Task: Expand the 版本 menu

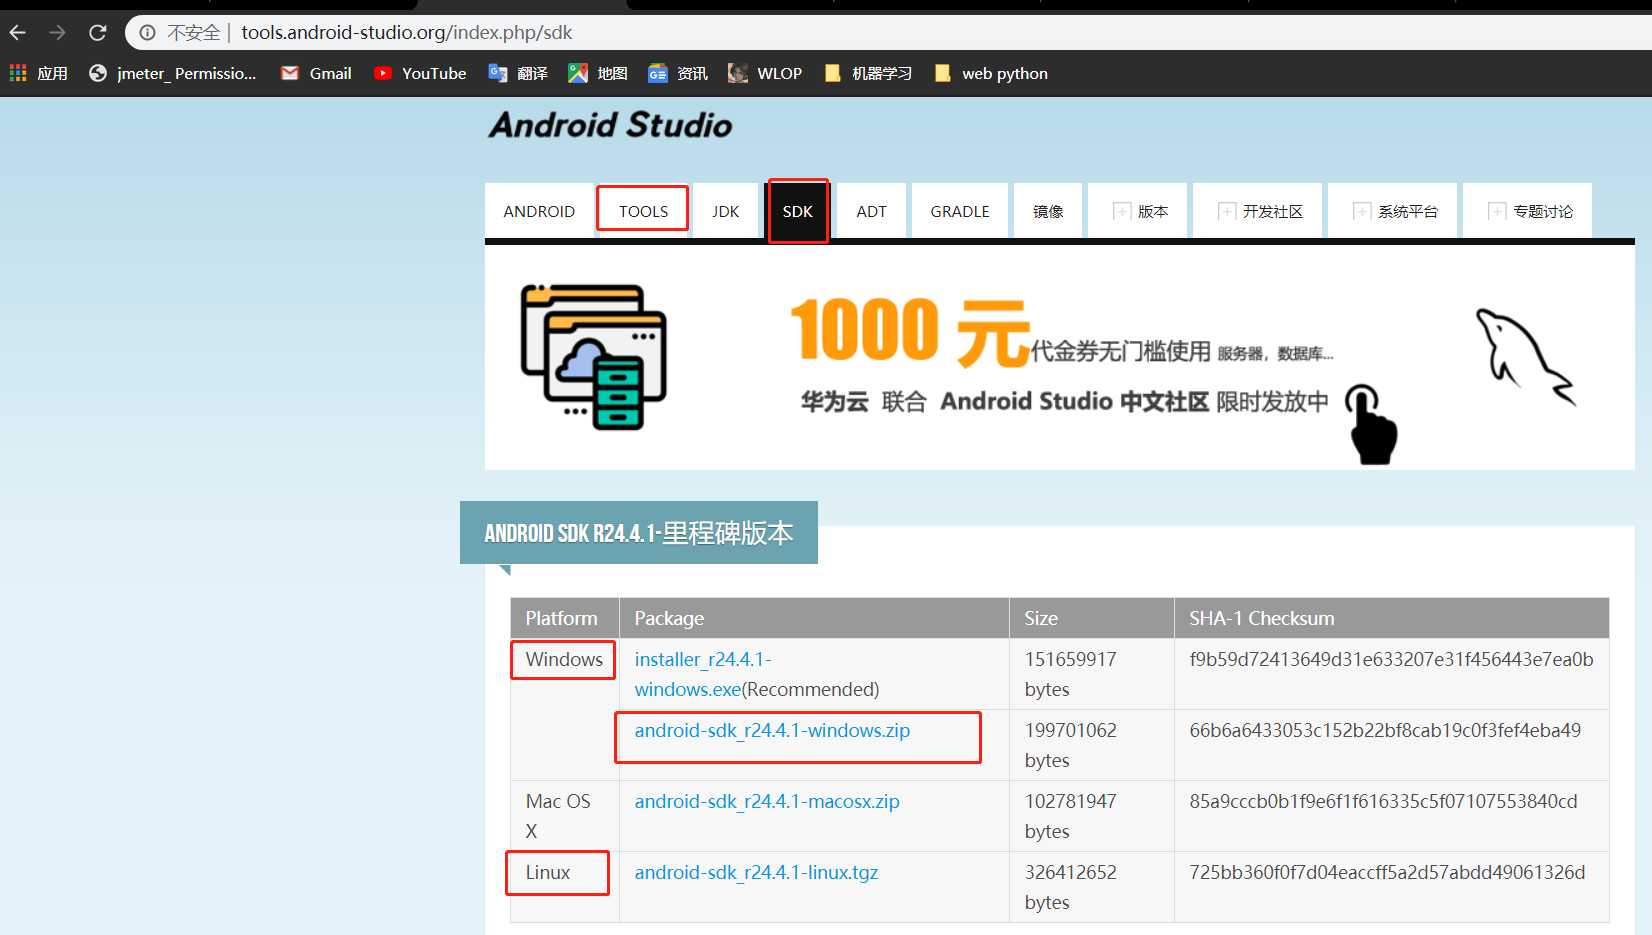Action: tap(1138, 211)
